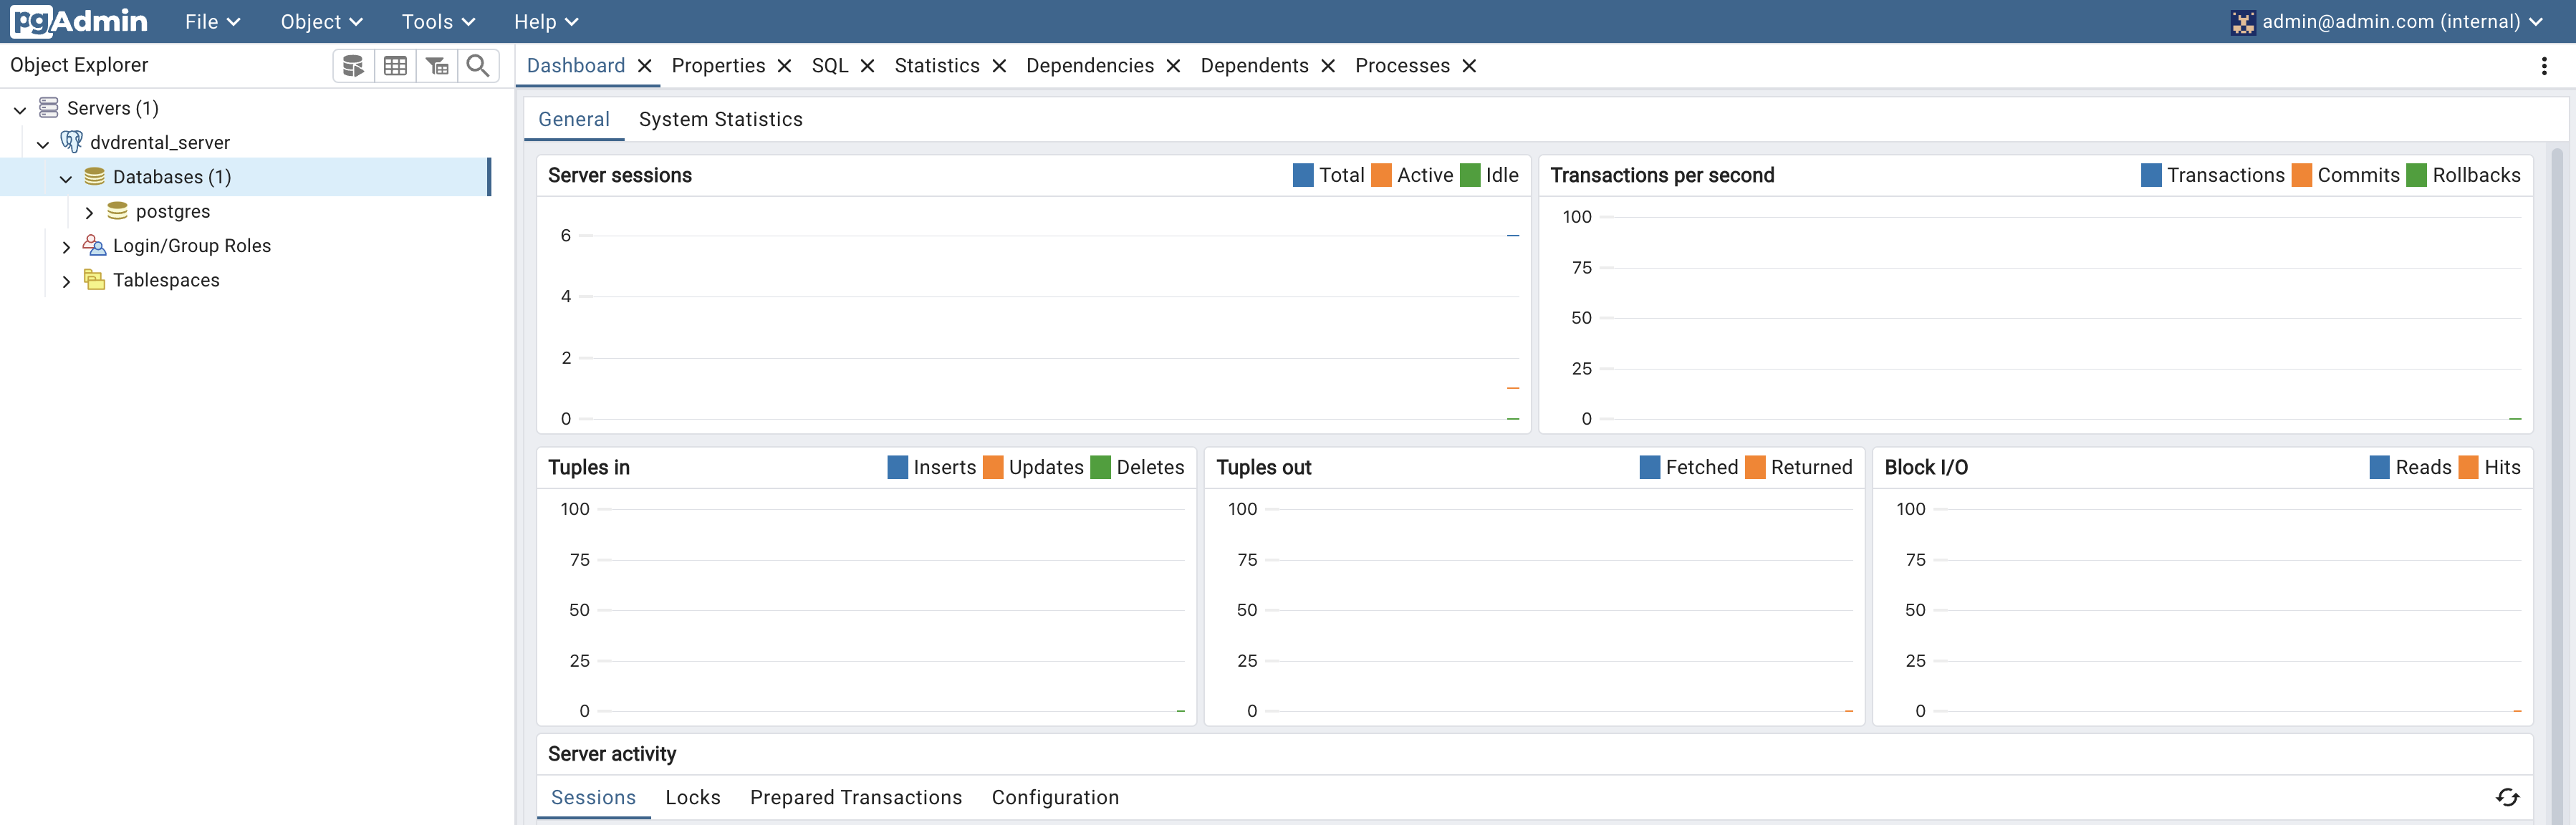Toggle the Rollbacks legend swatch
Image resolution: width=2576 pixels, height=825 pixels.
click(2416, 175)
